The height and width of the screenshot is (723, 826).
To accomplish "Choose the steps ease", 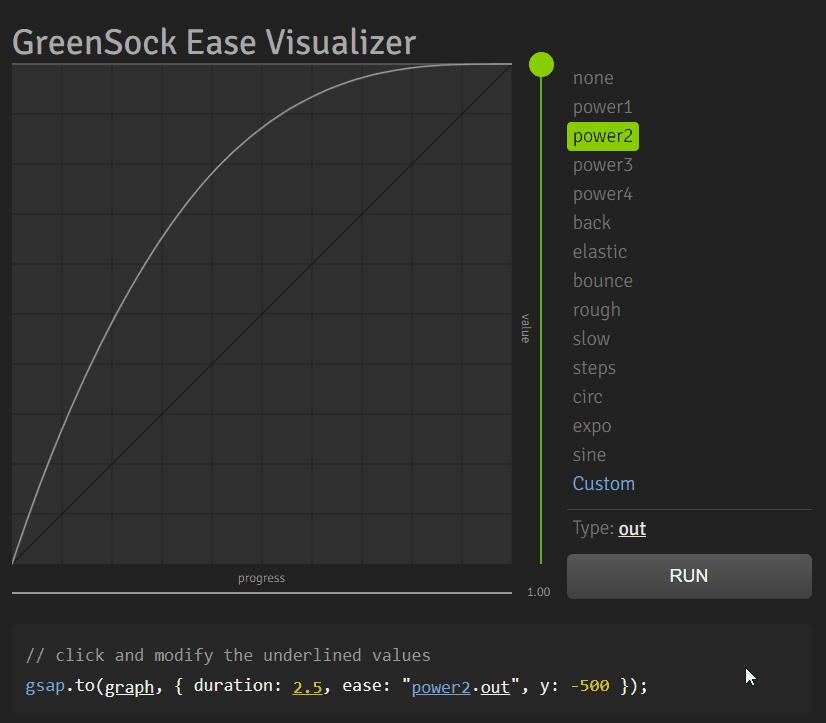I will 594,368.
